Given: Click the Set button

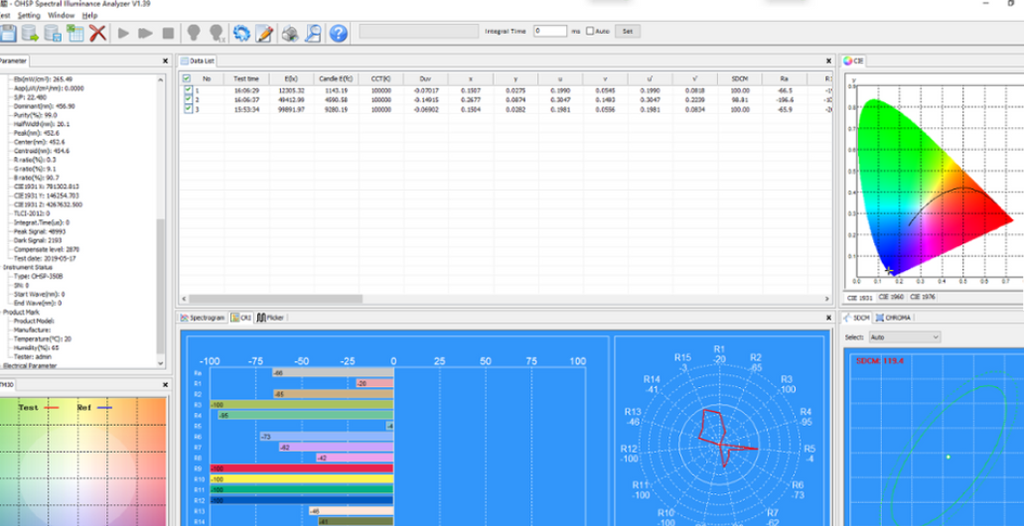Looking at the screenshot, I should point(627,31).
